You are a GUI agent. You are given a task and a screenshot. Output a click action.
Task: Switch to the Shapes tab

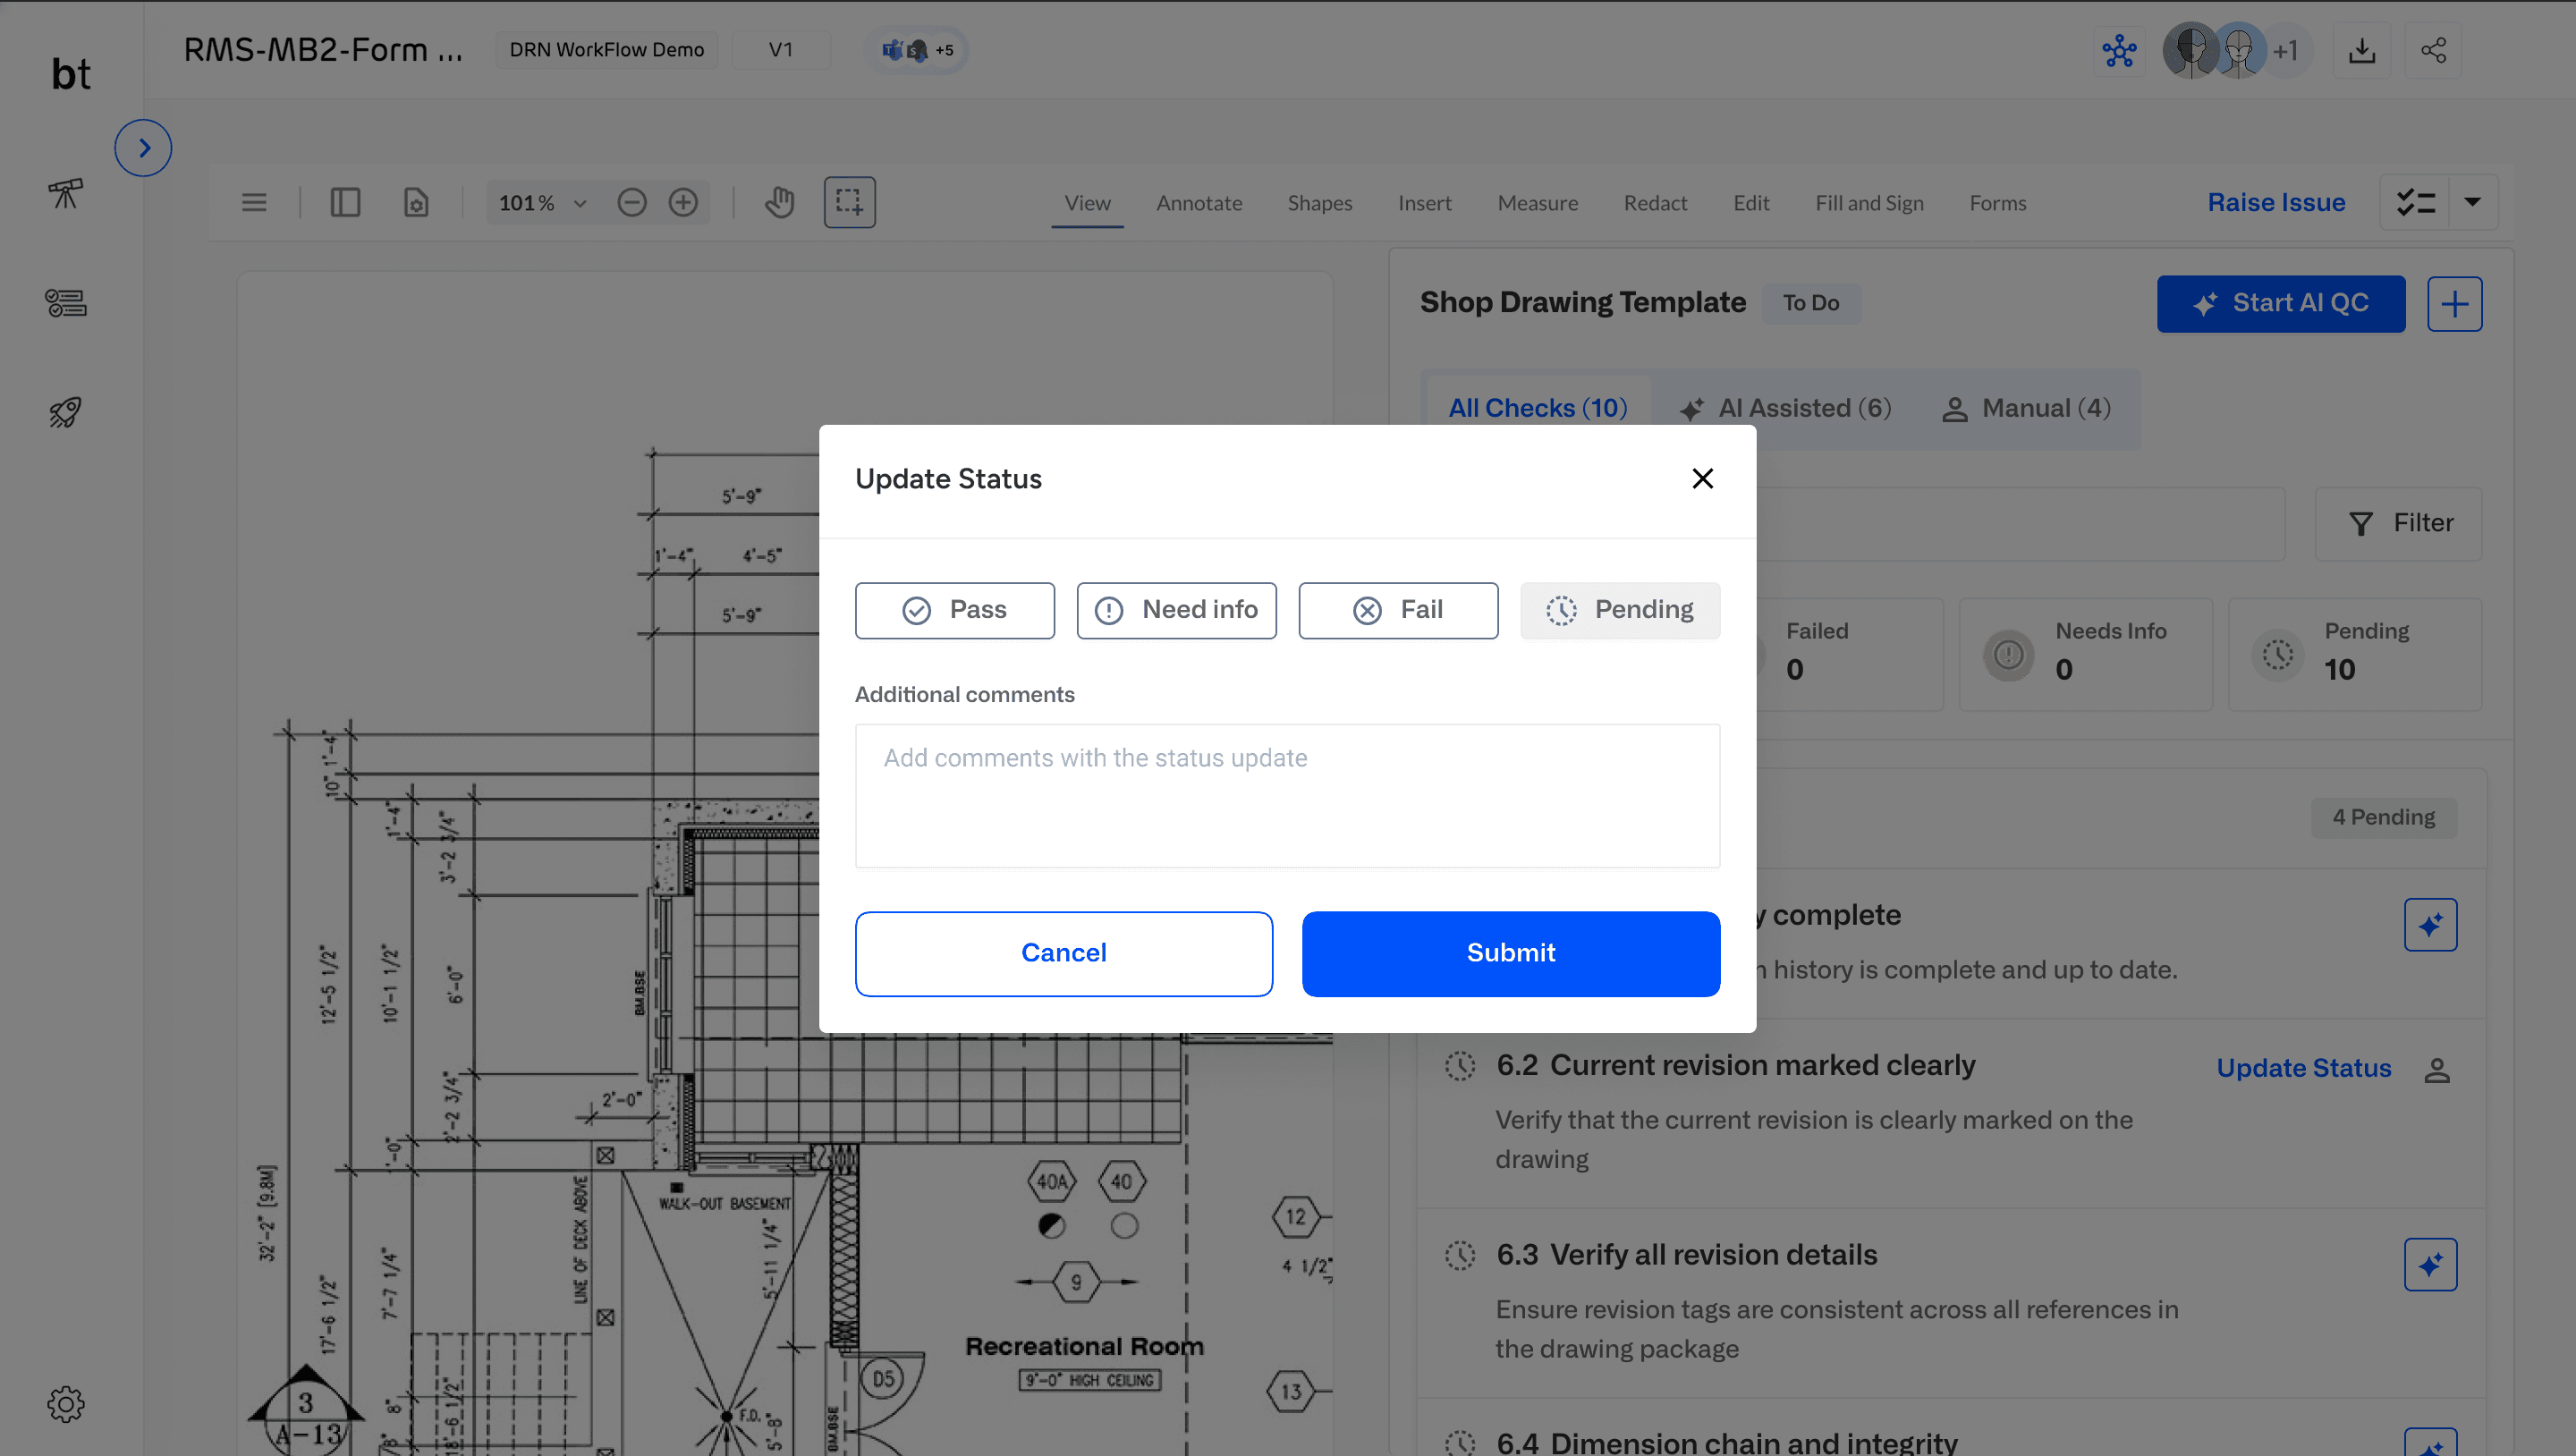[1320, 203]
